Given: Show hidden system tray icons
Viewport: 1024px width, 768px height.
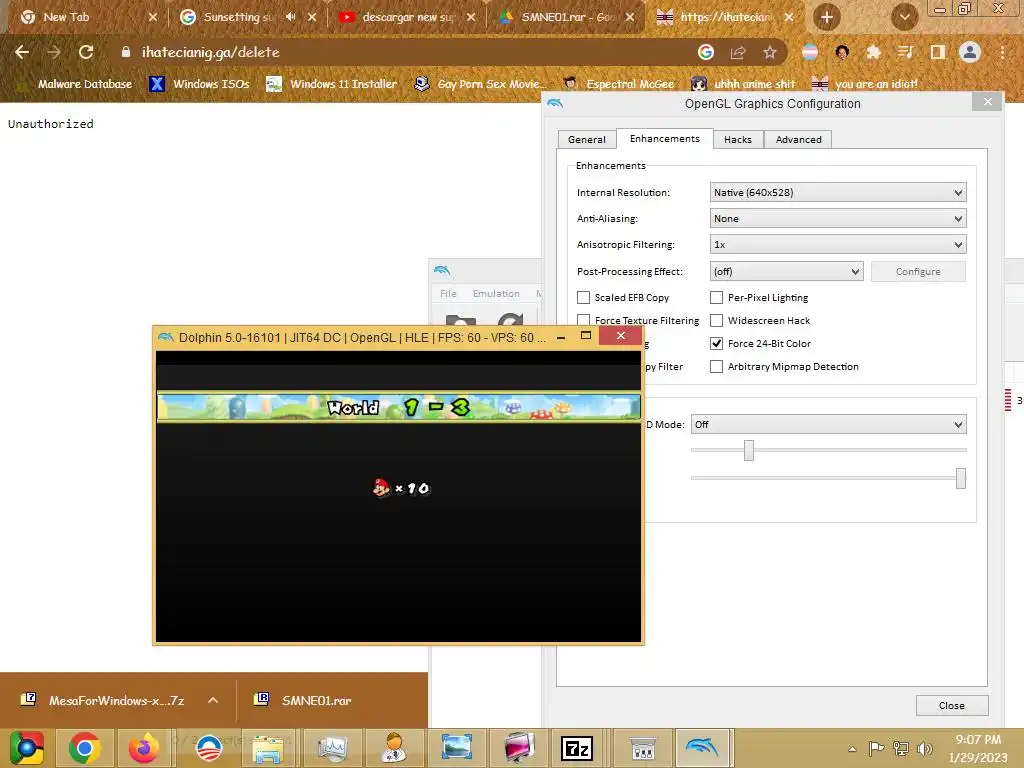Looking at the screenshot, I should pos(852,749).
